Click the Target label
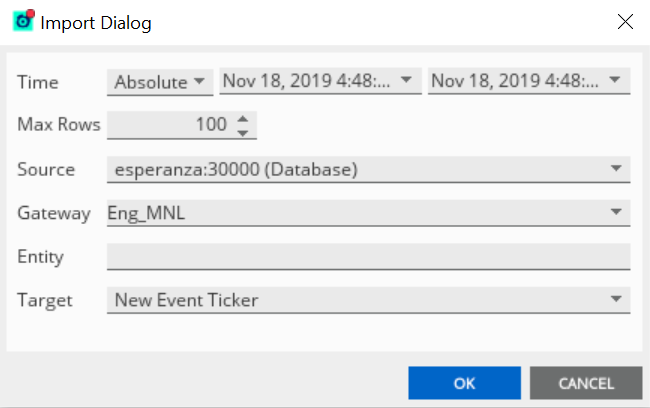650x408 pixels. click(44, 300)
